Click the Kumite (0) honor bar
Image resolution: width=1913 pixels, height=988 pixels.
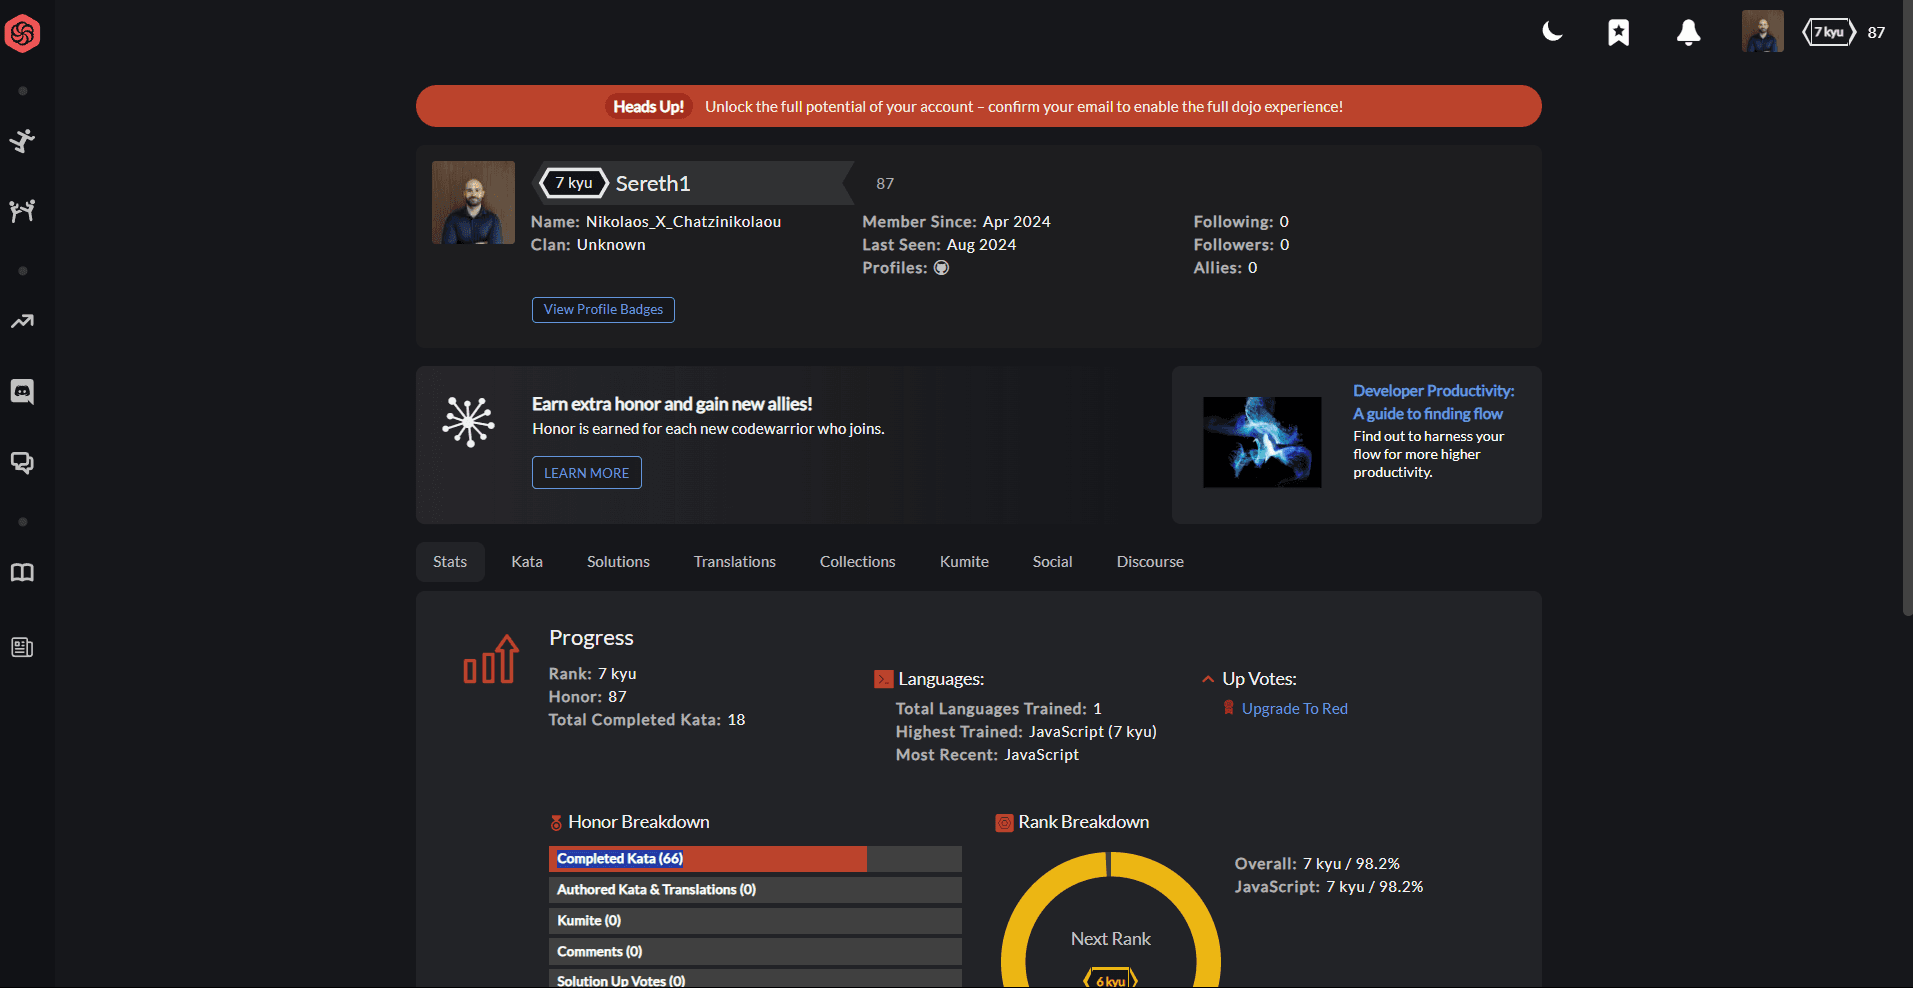coord(755,921)
